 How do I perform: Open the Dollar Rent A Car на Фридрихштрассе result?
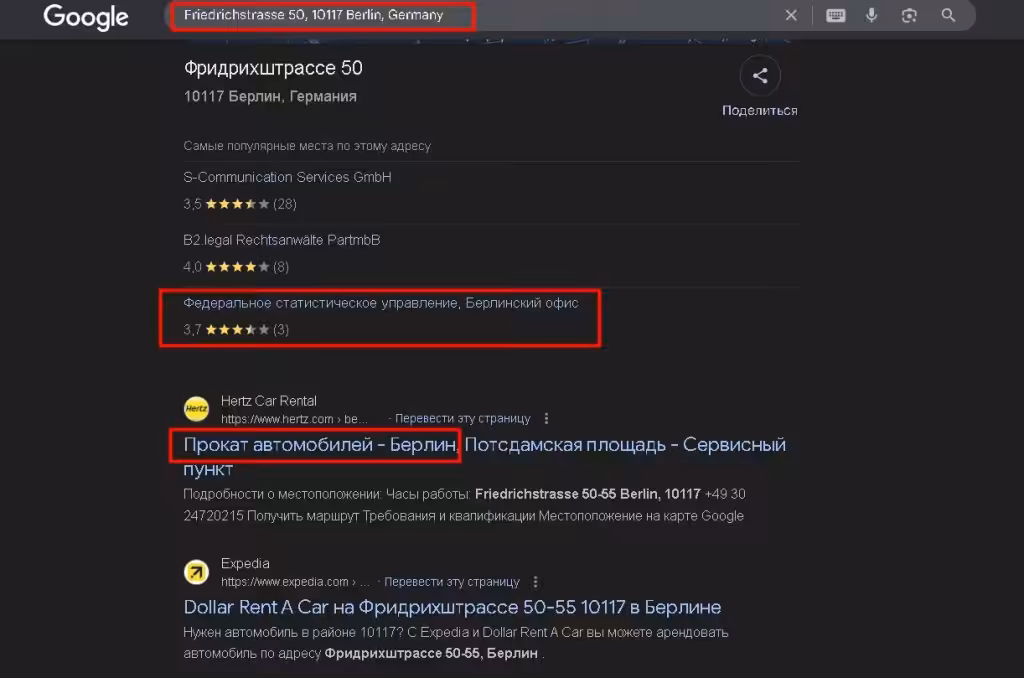click(452, 607)
